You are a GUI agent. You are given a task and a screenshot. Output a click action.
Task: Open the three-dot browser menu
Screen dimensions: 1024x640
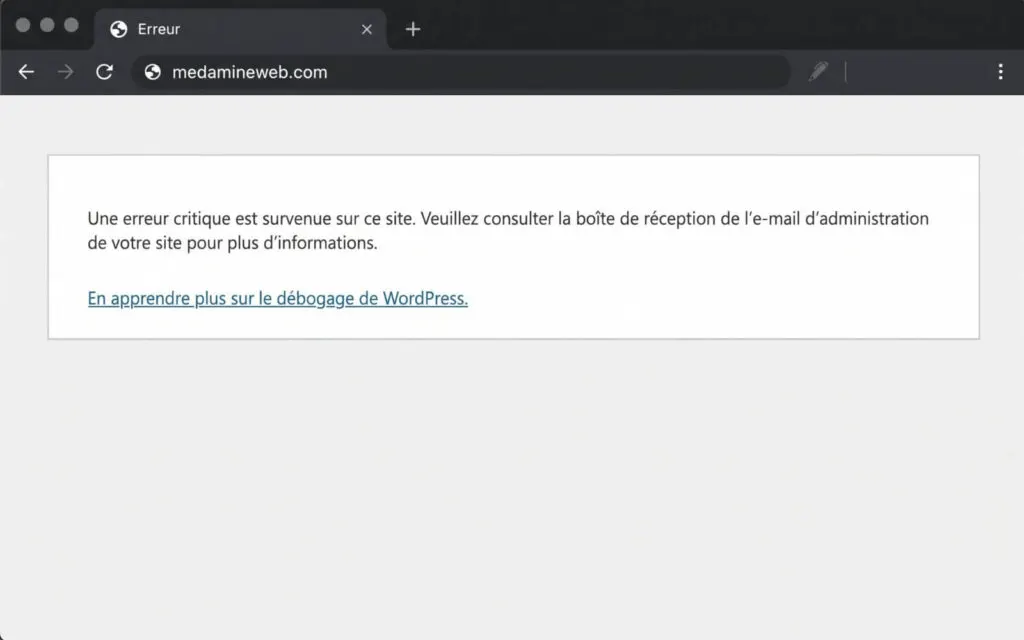tap(1000, 72)
